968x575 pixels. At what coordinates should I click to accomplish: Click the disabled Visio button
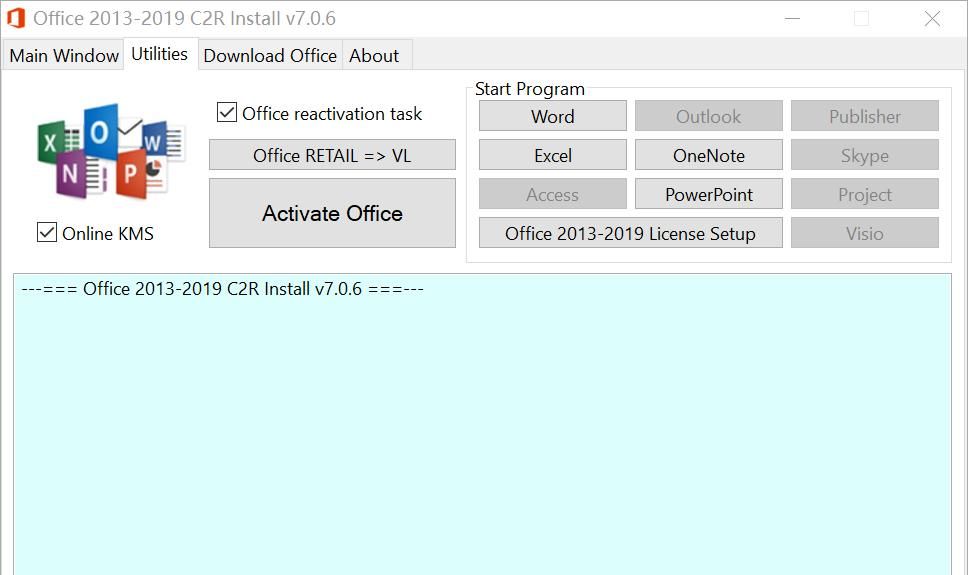coord(865,233)
